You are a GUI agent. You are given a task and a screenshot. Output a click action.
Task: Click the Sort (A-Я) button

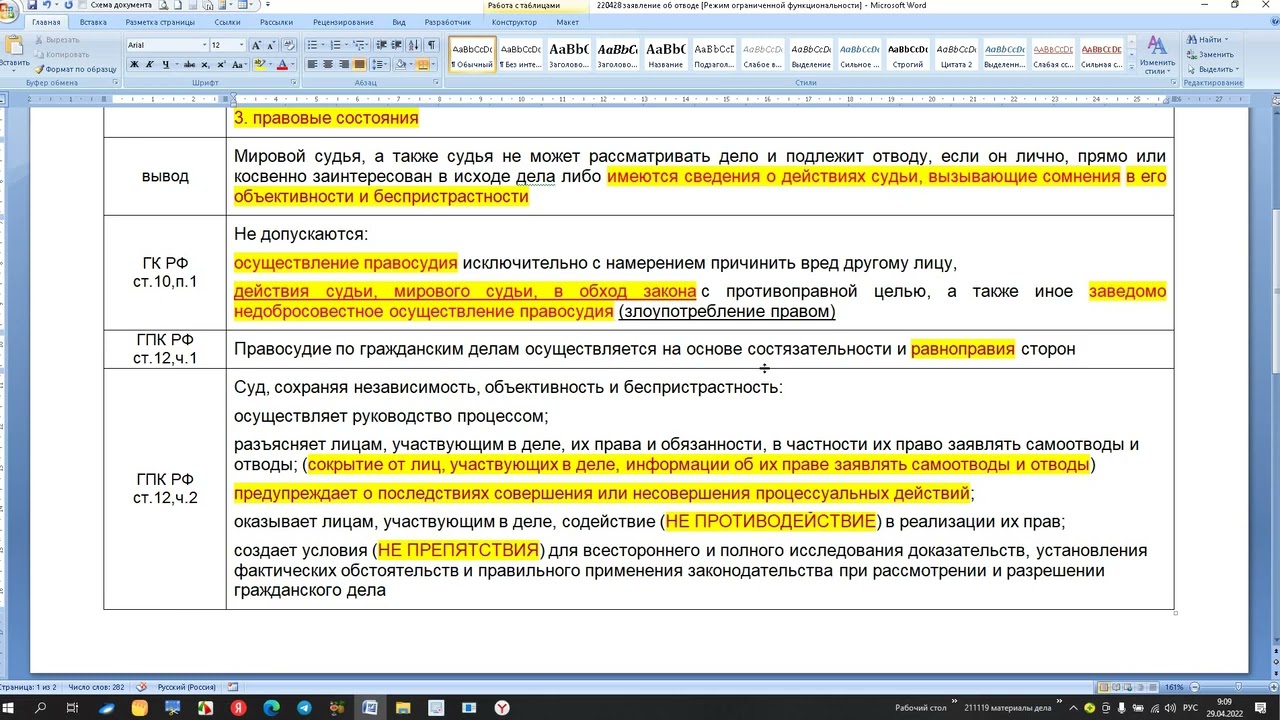tap(415, 45)
